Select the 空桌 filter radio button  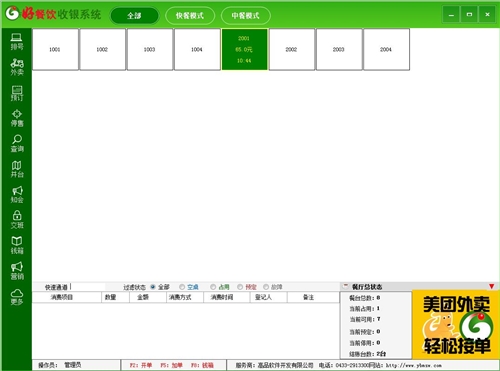[182, 287]
